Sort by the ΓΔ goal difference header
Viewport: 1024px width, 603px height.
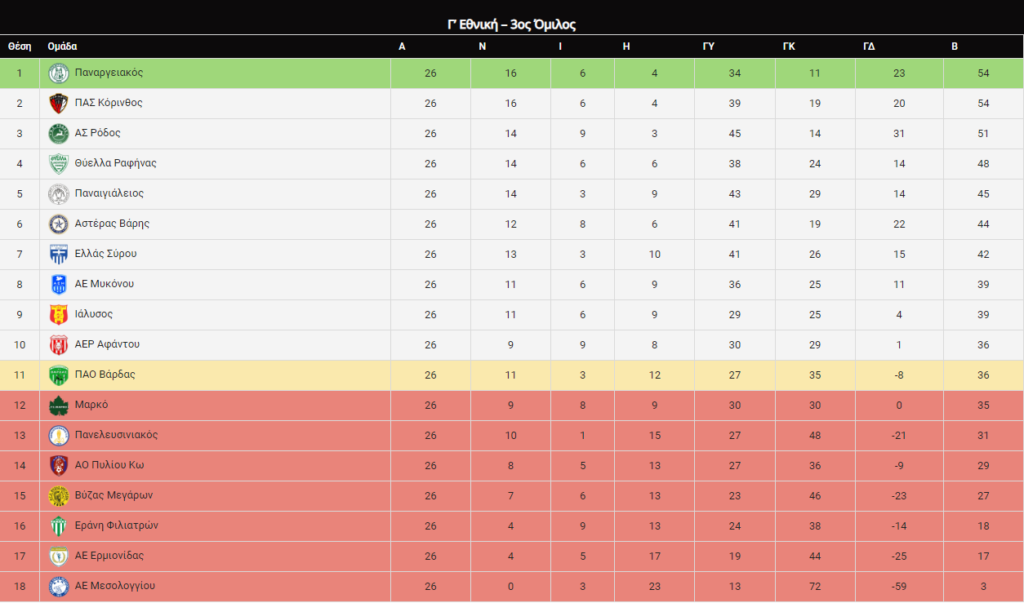point(869,46)
